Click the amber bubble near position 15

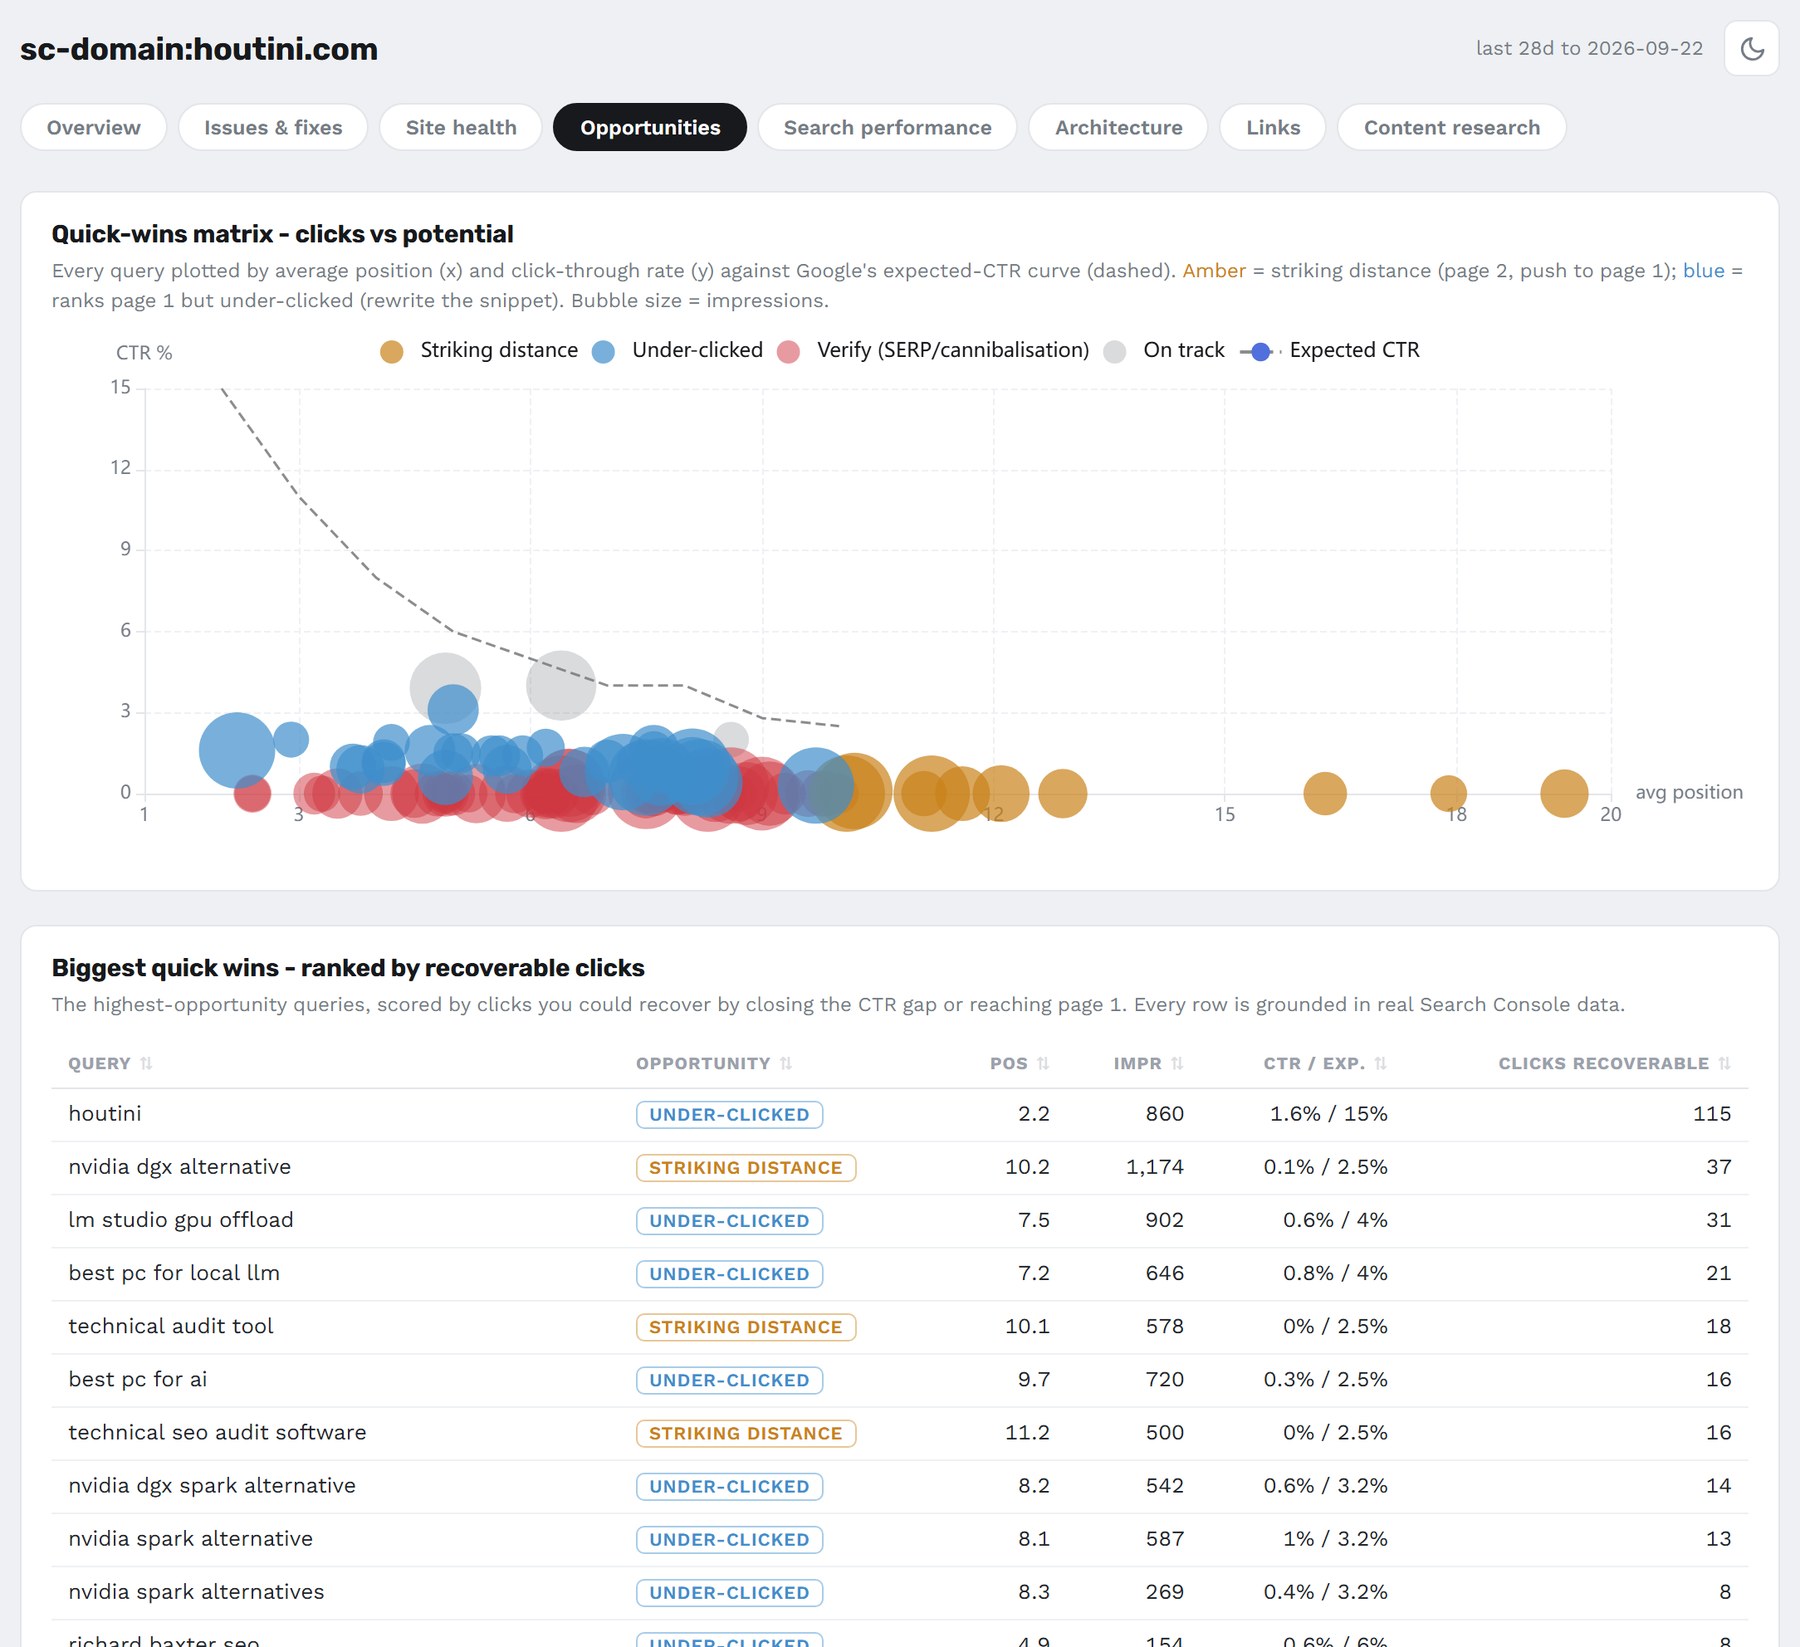coord(1325,794)
